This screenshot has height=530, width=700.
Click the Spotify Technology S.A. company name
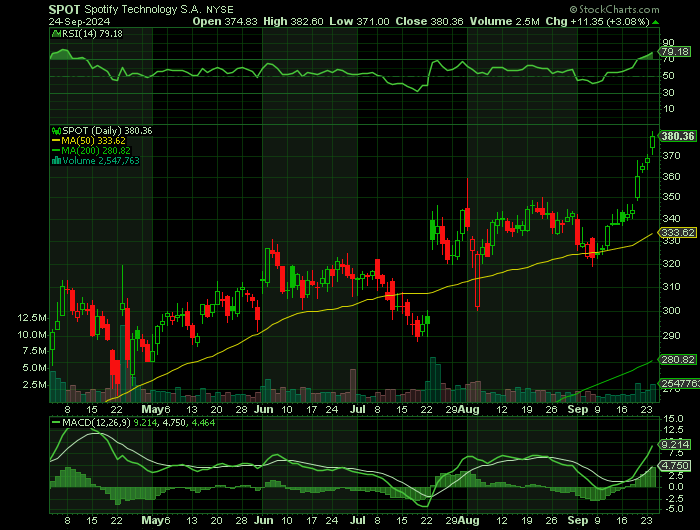(x=143, y=9)
